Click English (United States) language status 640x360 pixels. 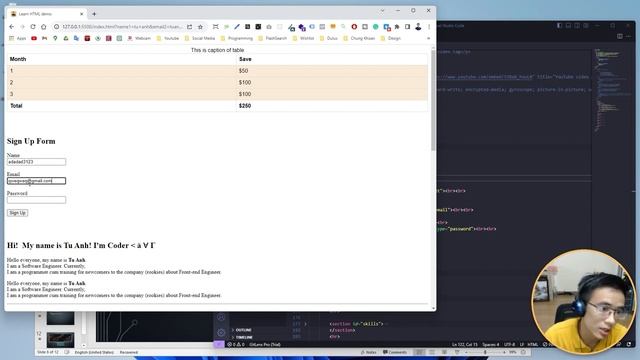point(94,352)
